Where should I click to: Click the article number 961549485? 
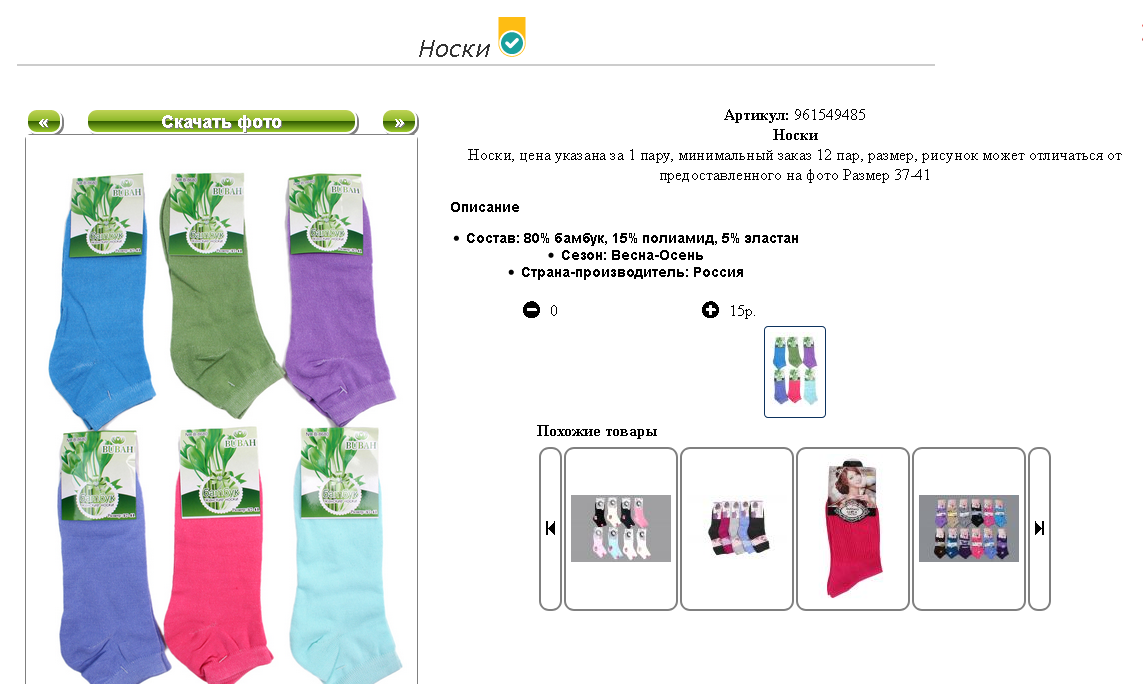point(830,114)
